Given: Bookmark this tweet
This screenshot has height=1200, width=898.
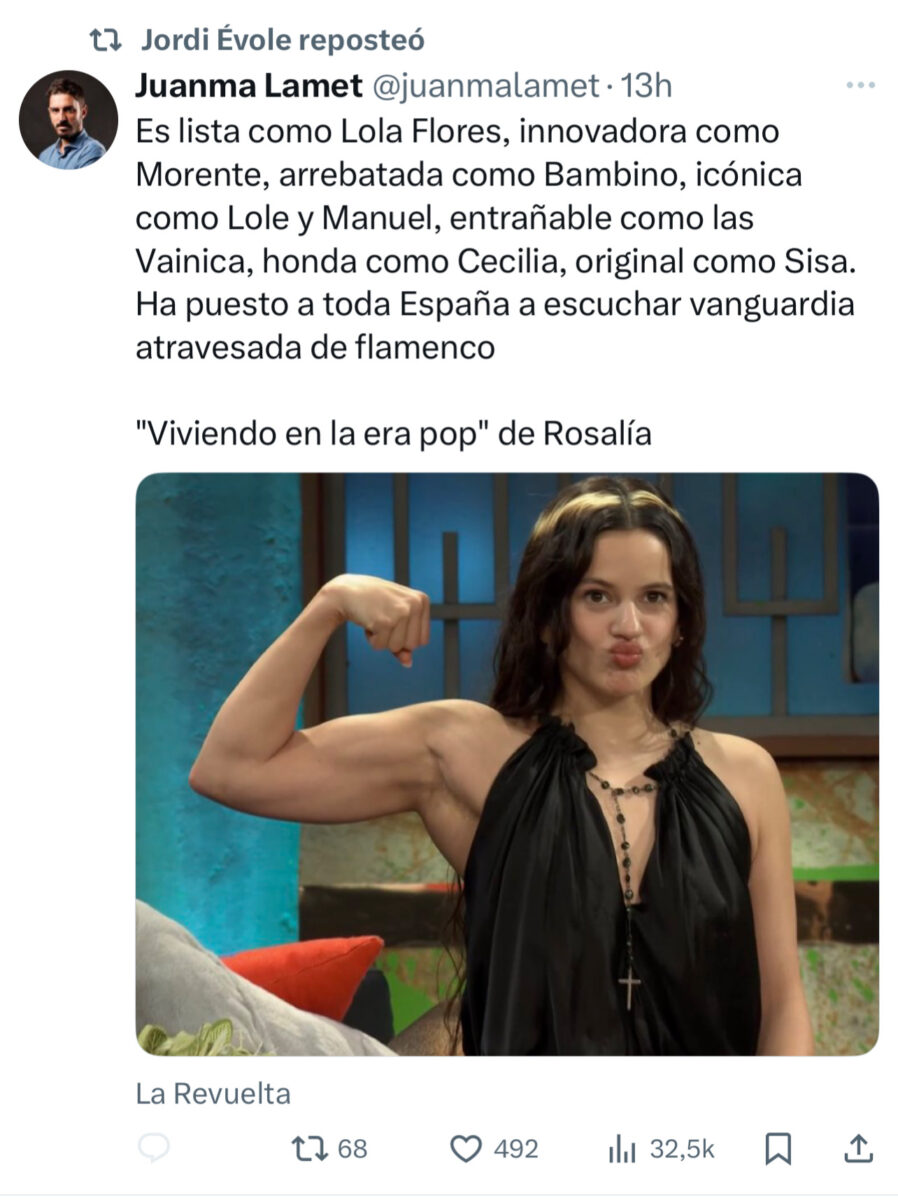Looking at the screenshot, I should click(x=778, y=1149).
